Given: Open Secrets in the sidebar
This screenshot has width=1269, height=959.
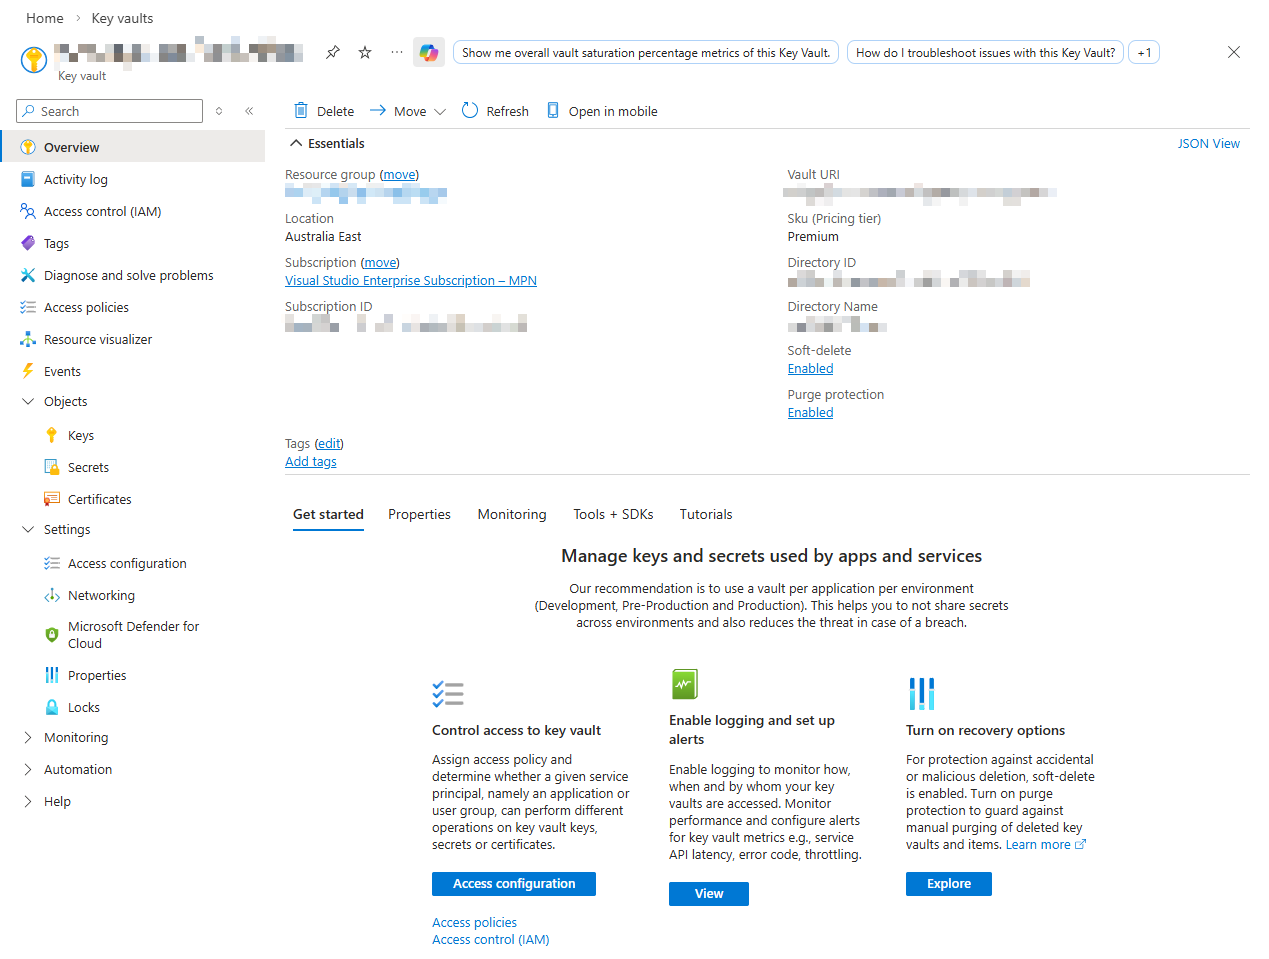Looking at the screenshot, I should [x=88, y=468].
